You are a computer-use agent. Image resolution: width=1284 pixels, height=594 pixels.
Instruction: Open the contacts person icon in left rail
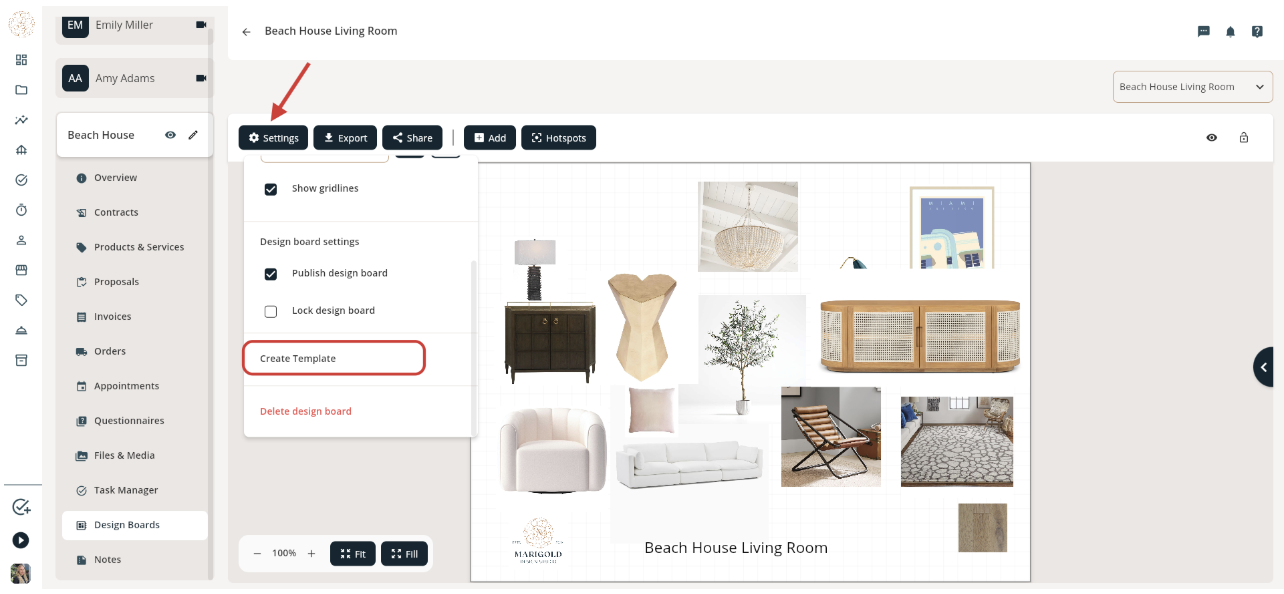point(21,240)
